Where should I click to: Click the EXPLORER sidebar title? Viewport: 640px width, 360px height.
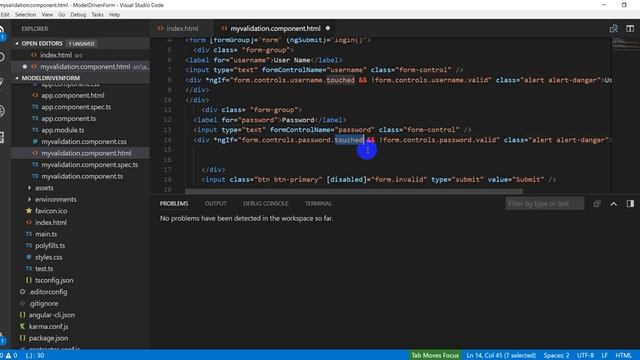point(35,29)
